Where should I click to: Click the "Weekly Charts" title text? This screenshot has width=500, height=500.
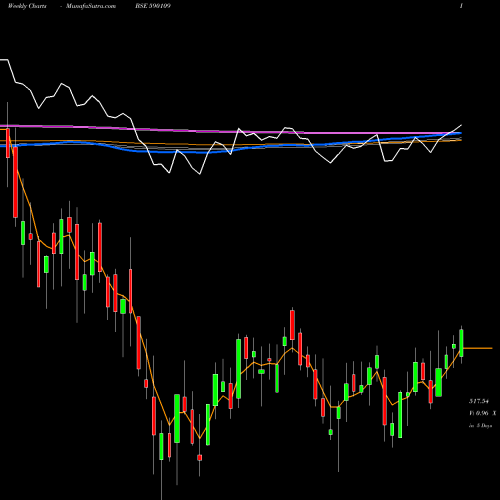coord(27,6)
